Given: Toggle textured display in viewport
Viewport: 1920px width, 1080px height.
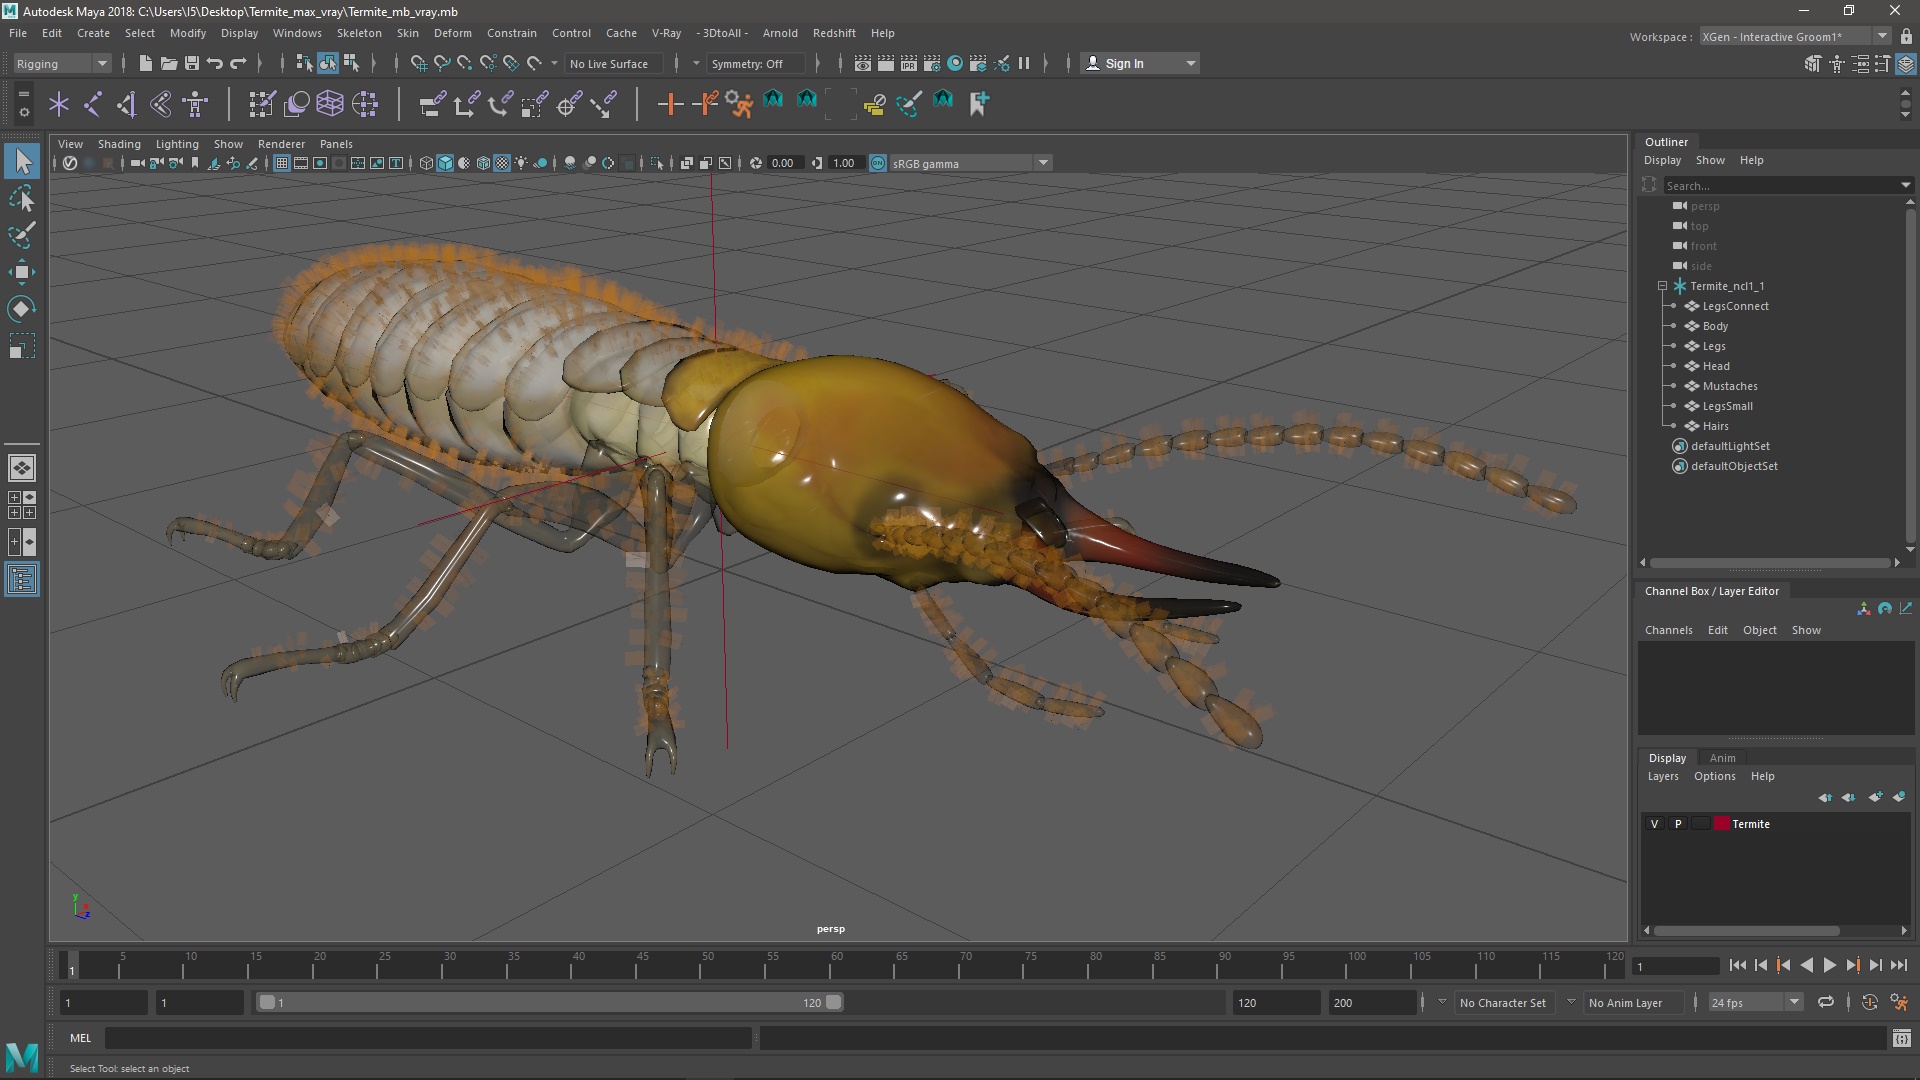Looking at the screenshot, I should [502, 163].
